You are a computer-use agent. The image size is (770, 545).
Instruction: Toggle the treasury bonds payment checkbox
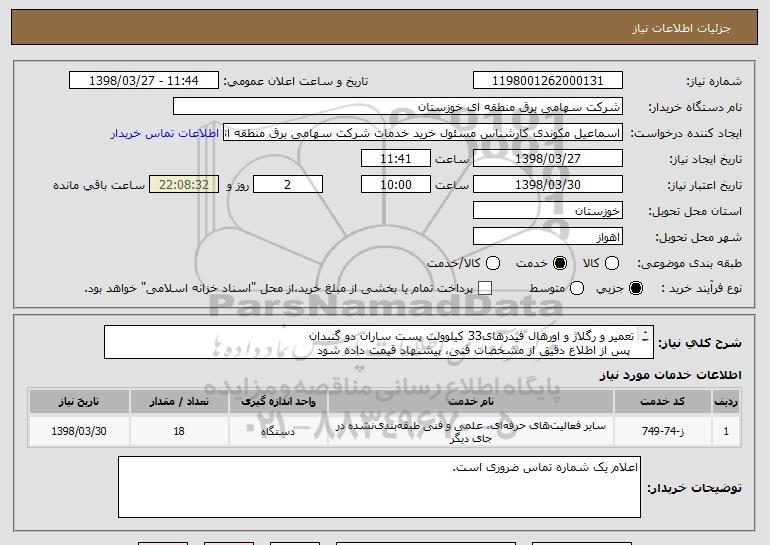click(x=485, y=289)
